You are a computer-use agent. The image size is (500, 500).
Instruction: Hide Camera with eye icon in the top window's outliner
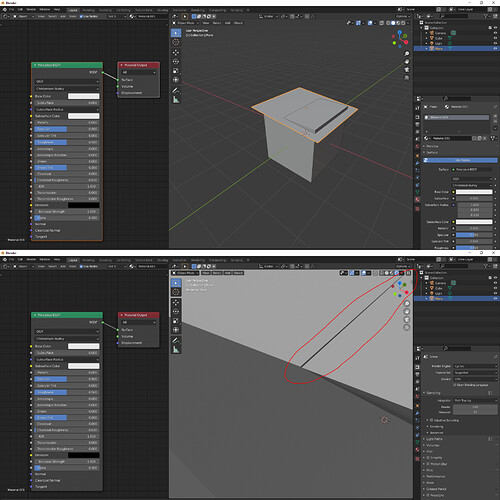[x=495, y=33]
